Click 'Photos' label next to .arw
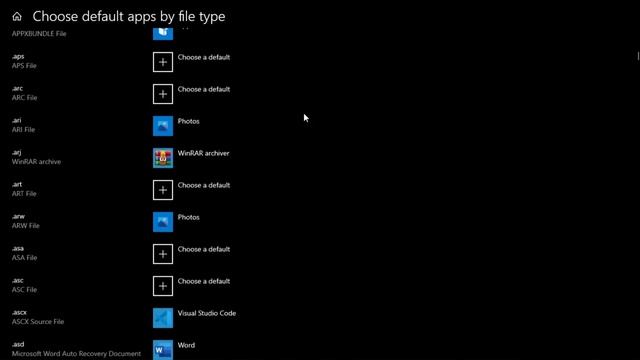 pyautogui.click(x=189, y=217)
